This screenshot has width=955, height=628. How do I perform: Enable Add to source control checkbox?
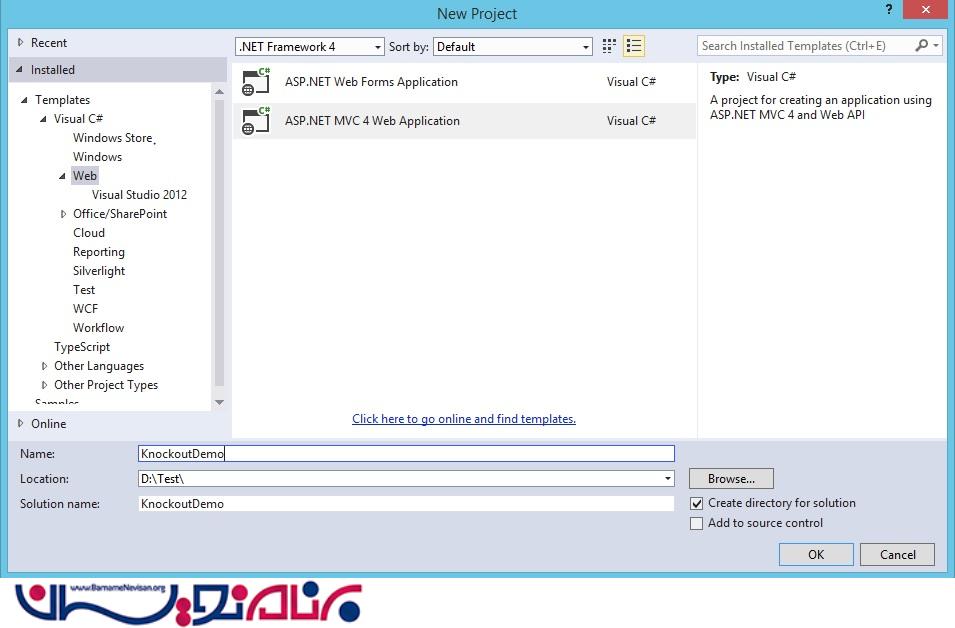(x=697, y=523)
